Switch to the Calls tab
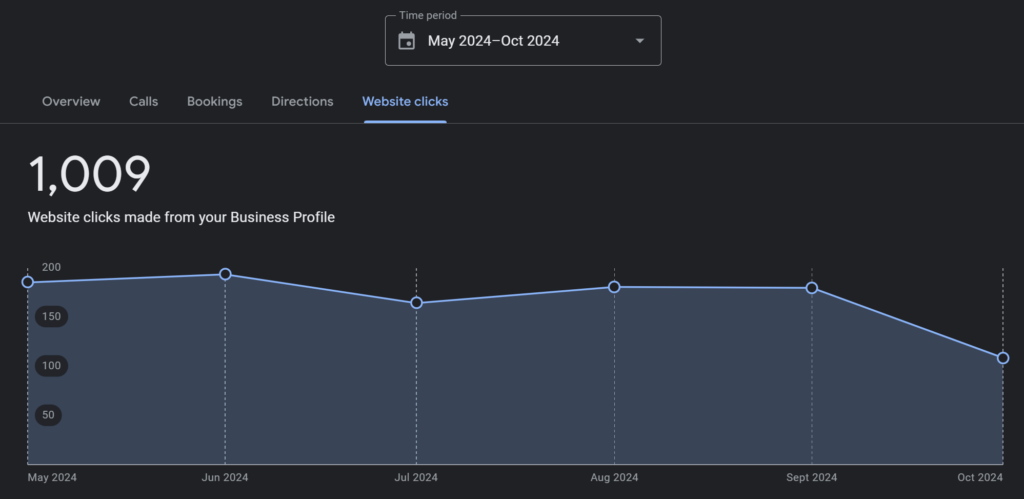 (x=144, y=101)
